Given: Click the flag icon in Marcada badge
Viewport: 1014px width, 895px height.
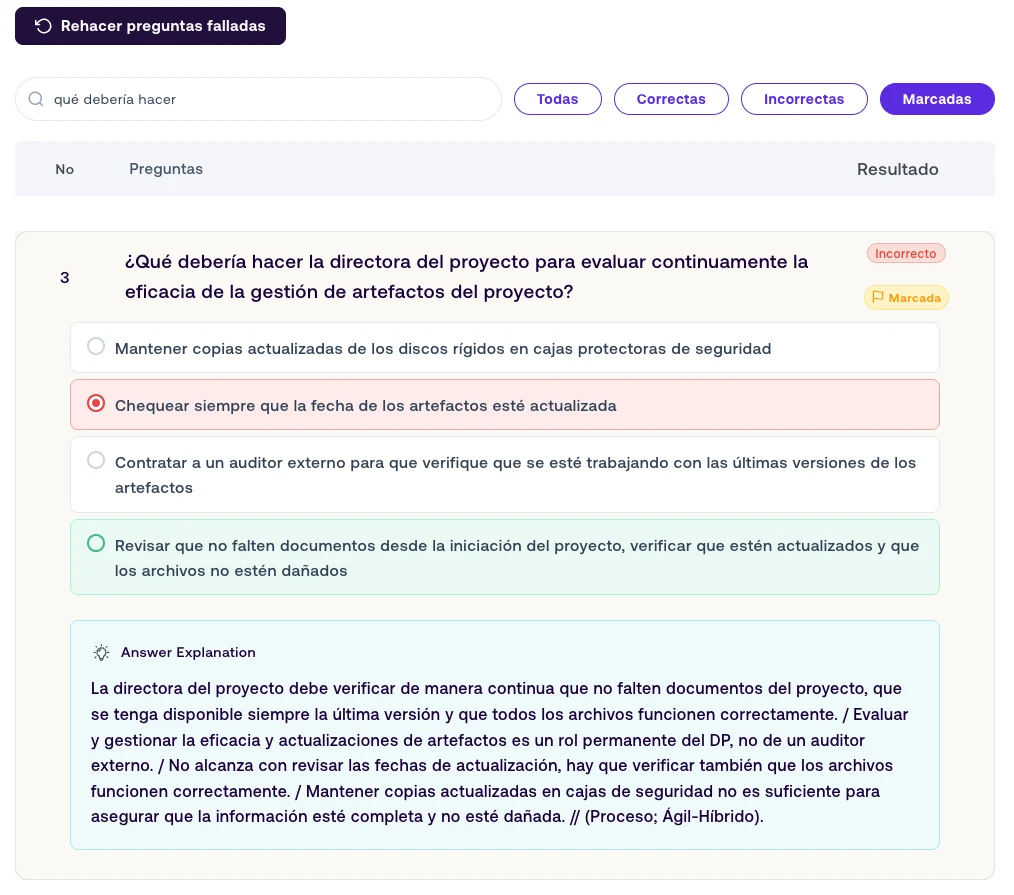Looking at the screenshot, I should coord(878,297).
